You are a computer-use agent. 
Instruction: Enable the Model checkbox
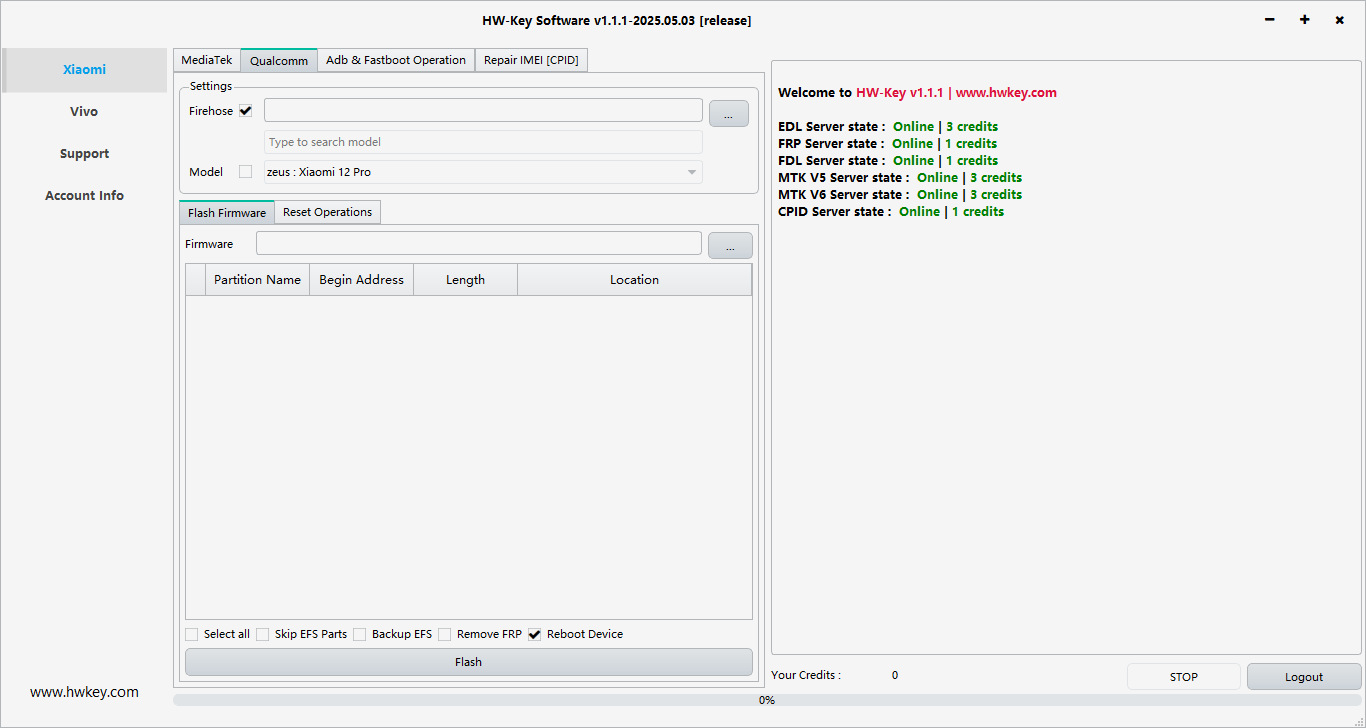[246, 172]
